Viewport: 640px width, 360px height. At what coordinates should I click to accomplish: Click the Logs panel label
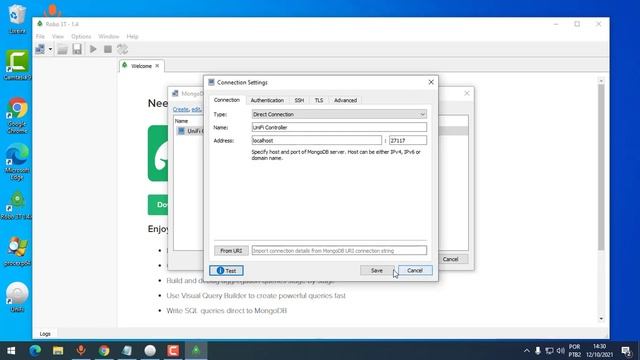45,334
